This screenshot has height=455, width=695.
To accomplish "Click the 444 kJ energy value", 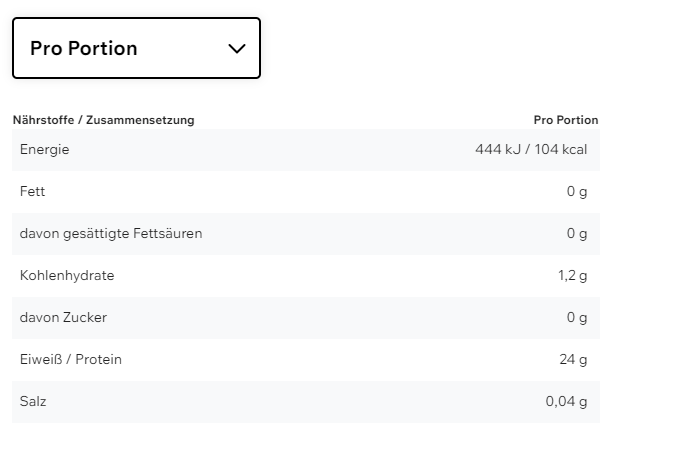I will pos(500,150).
